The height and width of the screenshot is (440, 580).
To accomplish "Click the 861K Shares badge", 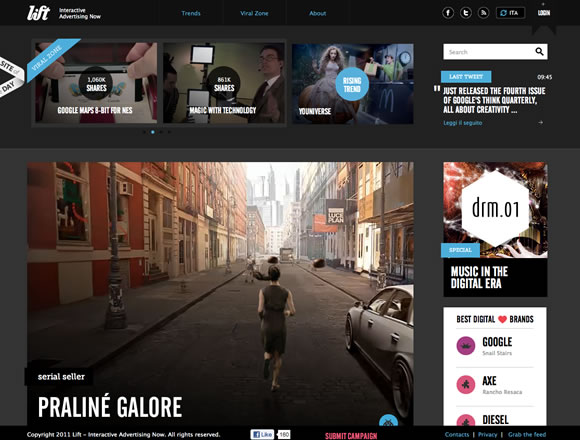I will (224, 84).
